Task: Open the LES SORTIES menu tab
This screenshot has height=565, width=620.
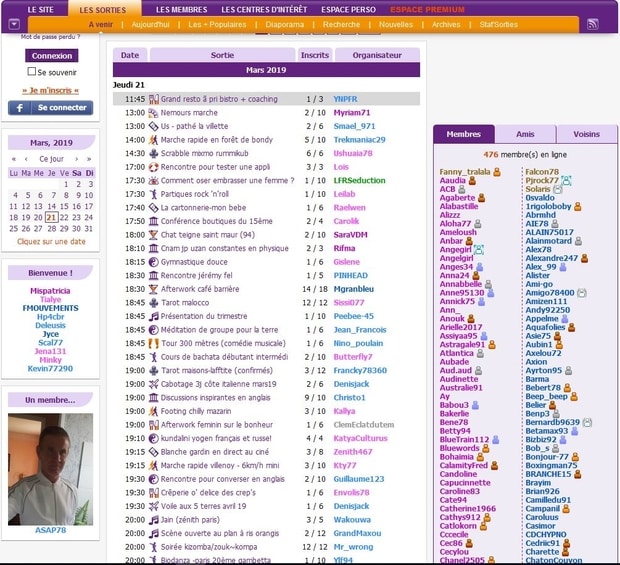Action: point(102,10)
